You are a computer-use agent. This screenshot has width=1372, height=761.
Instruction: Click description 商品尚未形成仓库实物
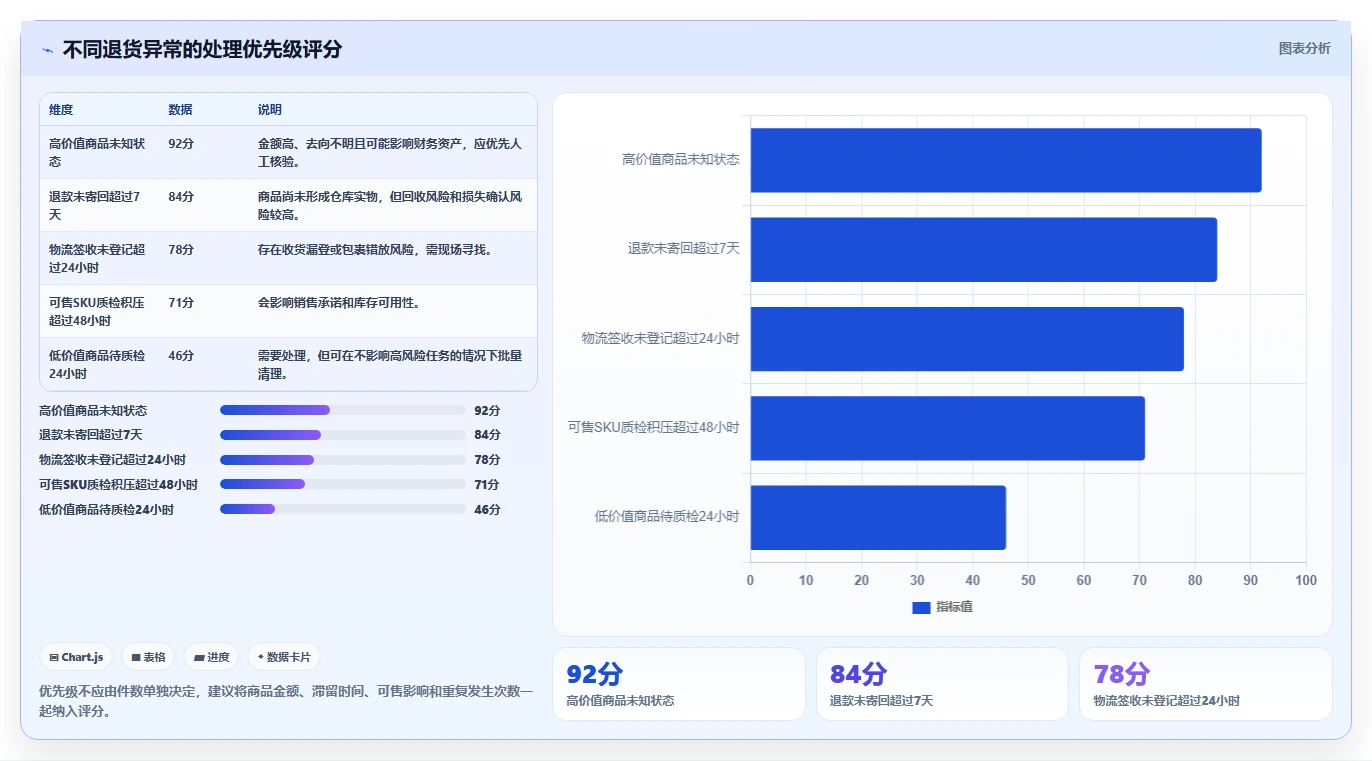pos(390,206)
